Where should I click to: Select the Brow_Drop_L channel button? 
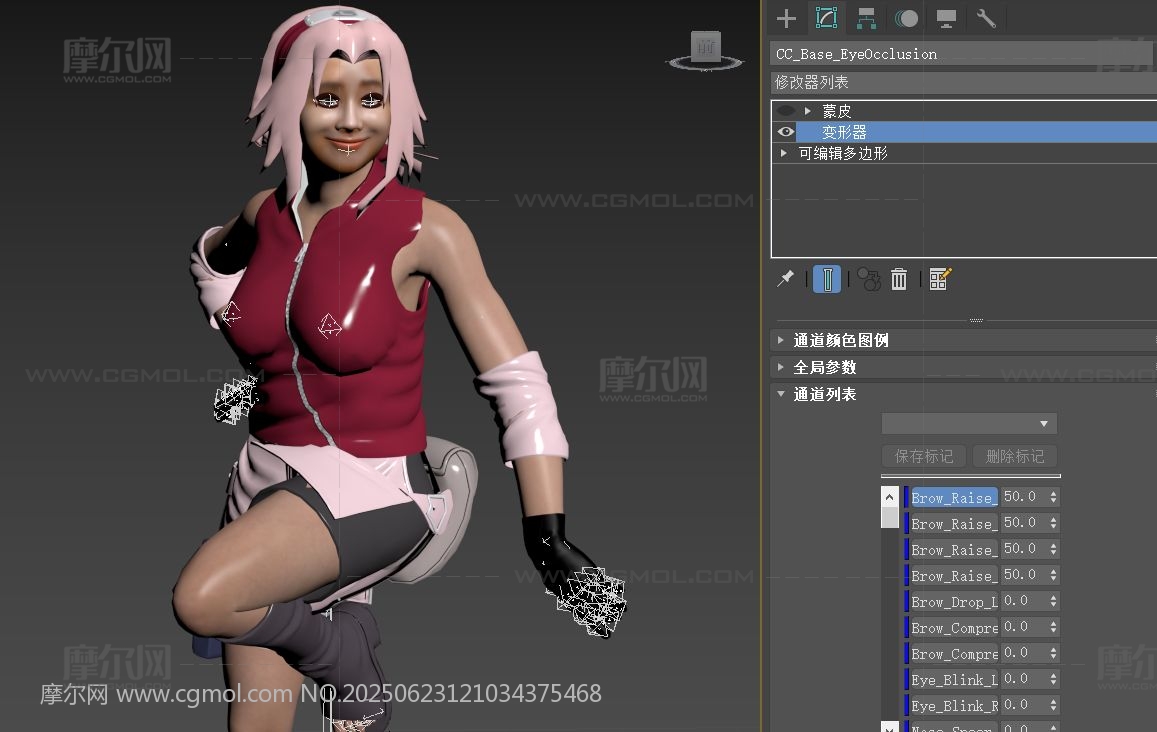[954, 601]
